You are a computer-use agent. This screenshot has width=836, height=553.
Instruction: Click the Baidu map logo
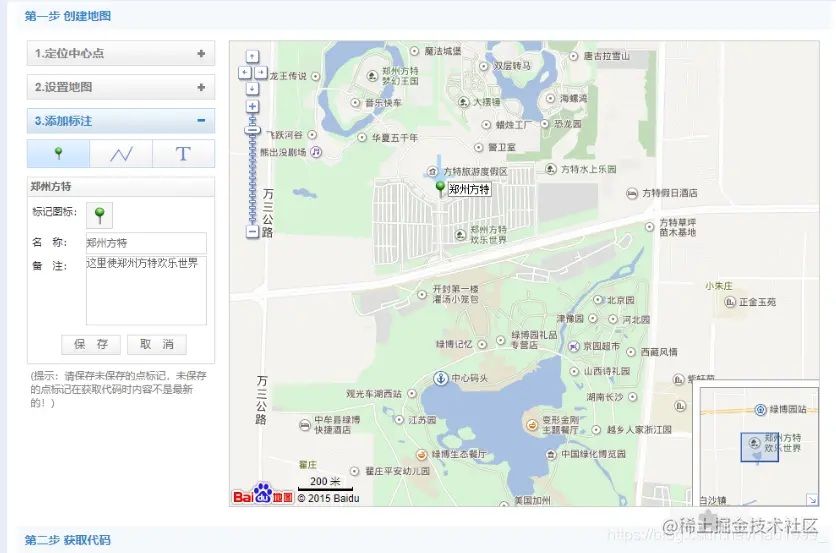click(263, 494)
